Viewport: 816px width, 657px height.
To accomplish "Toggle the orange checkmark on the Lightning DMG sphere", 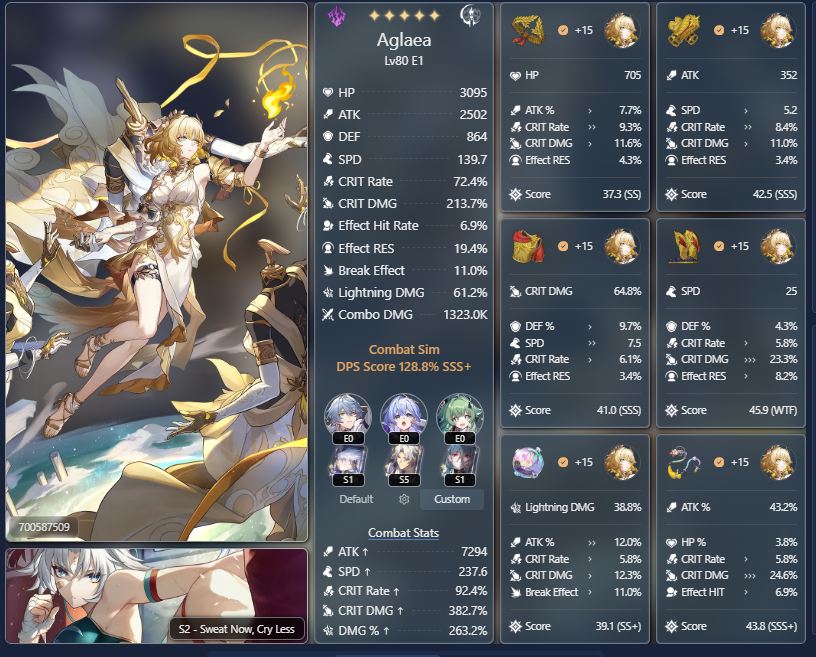I will tap(563, 462).
